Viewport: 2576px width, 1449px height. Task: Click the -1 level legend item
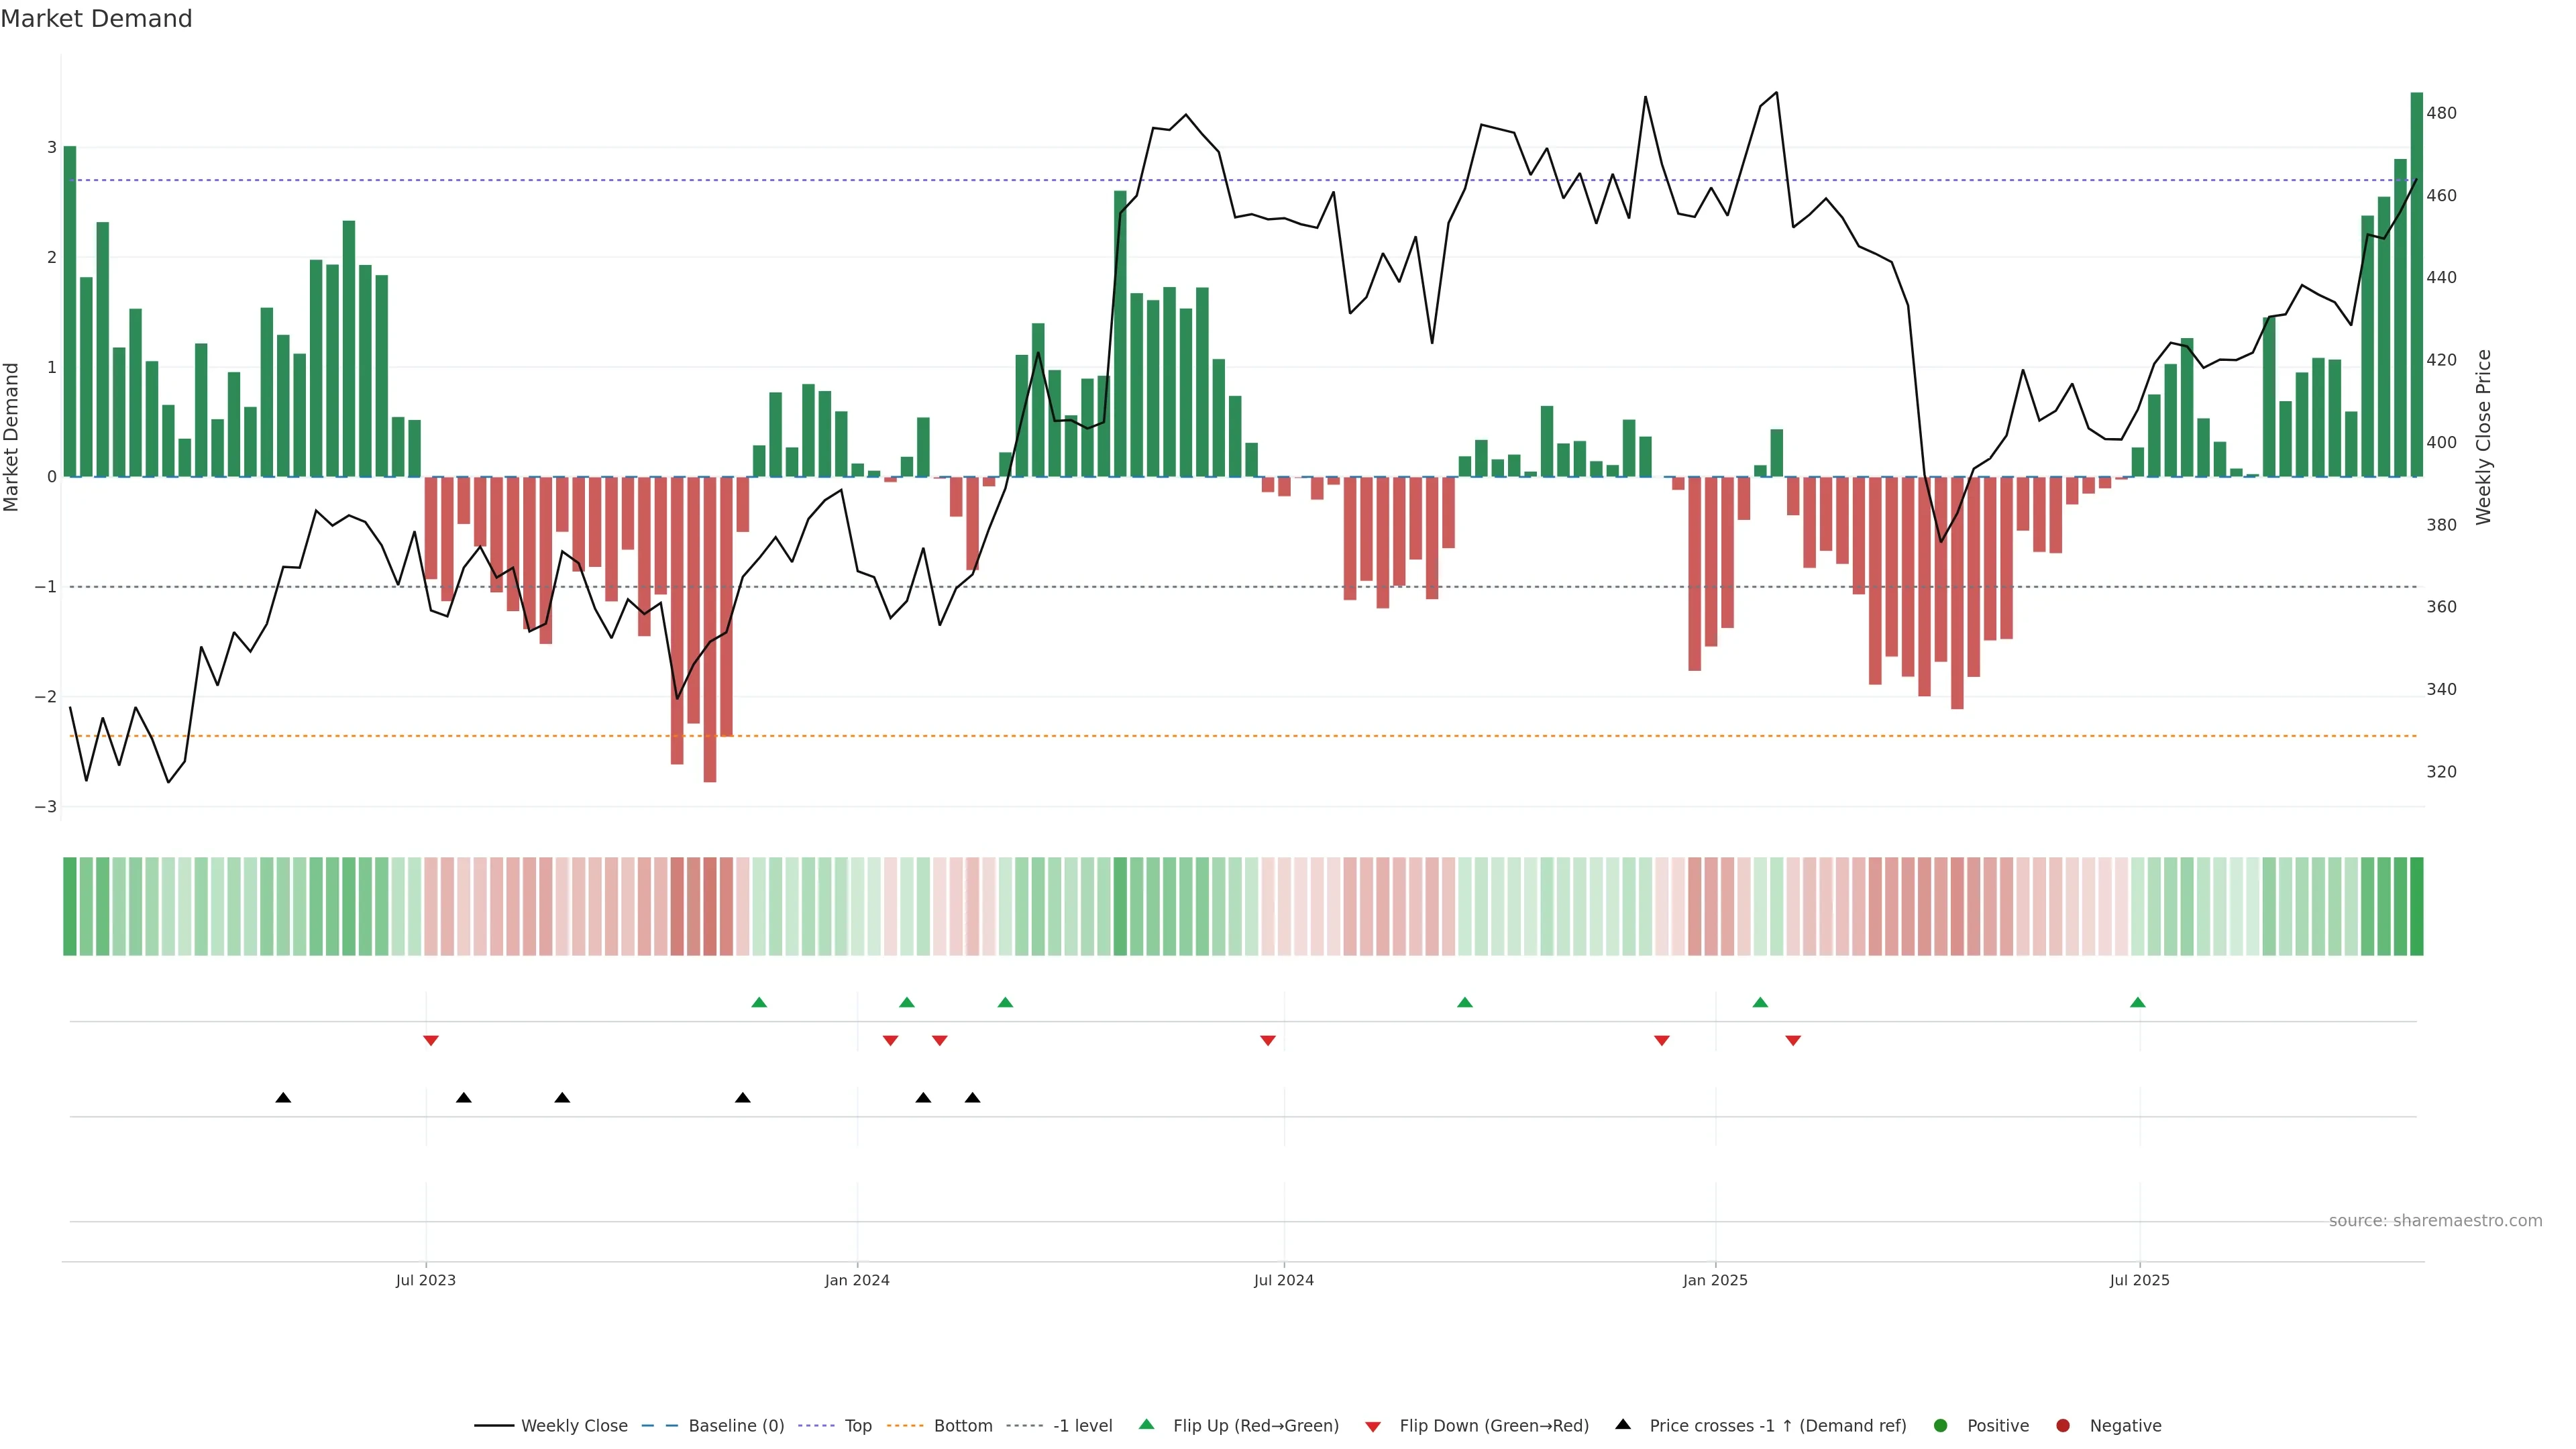coord(1082,1426)
